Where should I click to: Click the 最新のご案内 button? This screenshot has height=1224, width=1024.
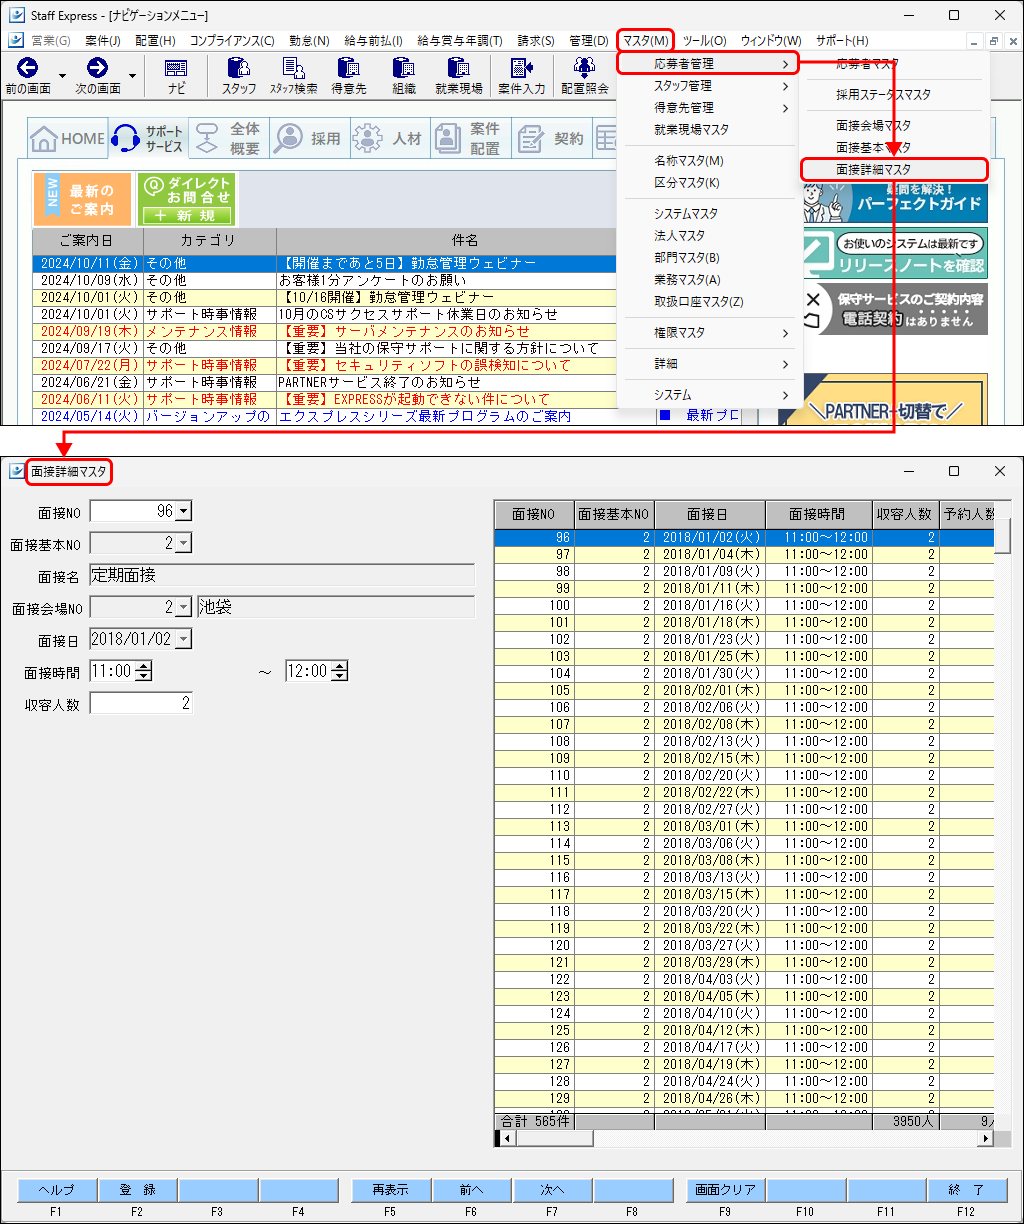click(x=82, y=199)
